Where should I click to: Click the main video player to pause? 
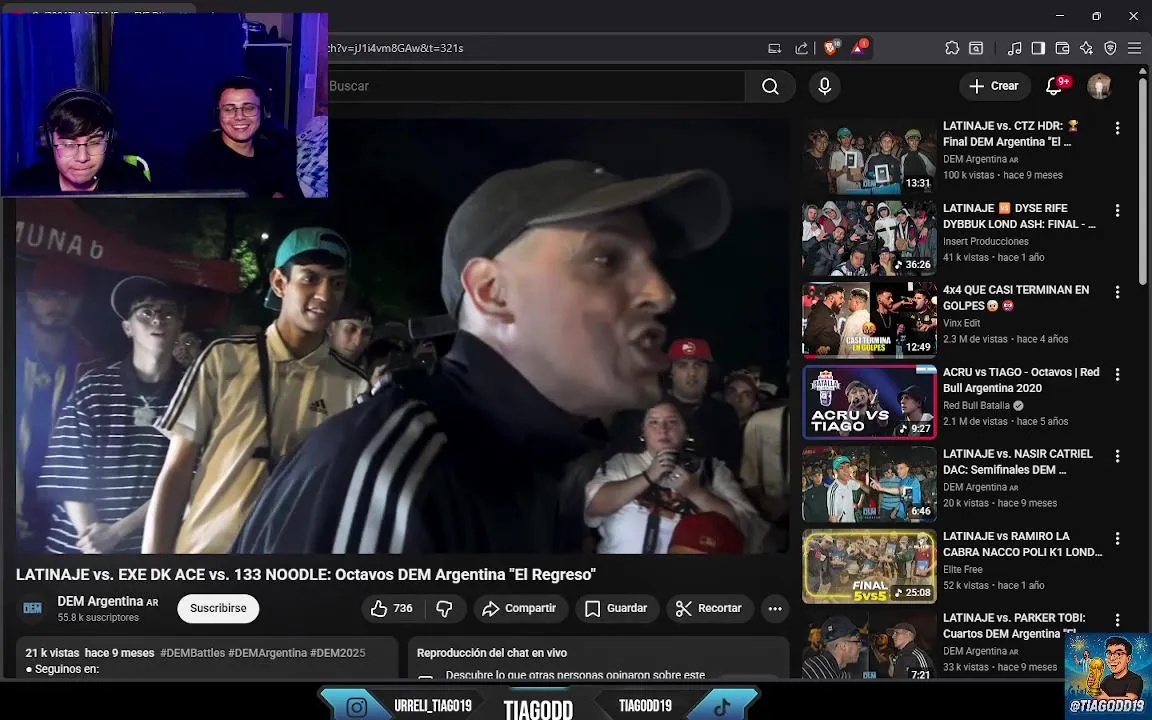tap(402, 336)
